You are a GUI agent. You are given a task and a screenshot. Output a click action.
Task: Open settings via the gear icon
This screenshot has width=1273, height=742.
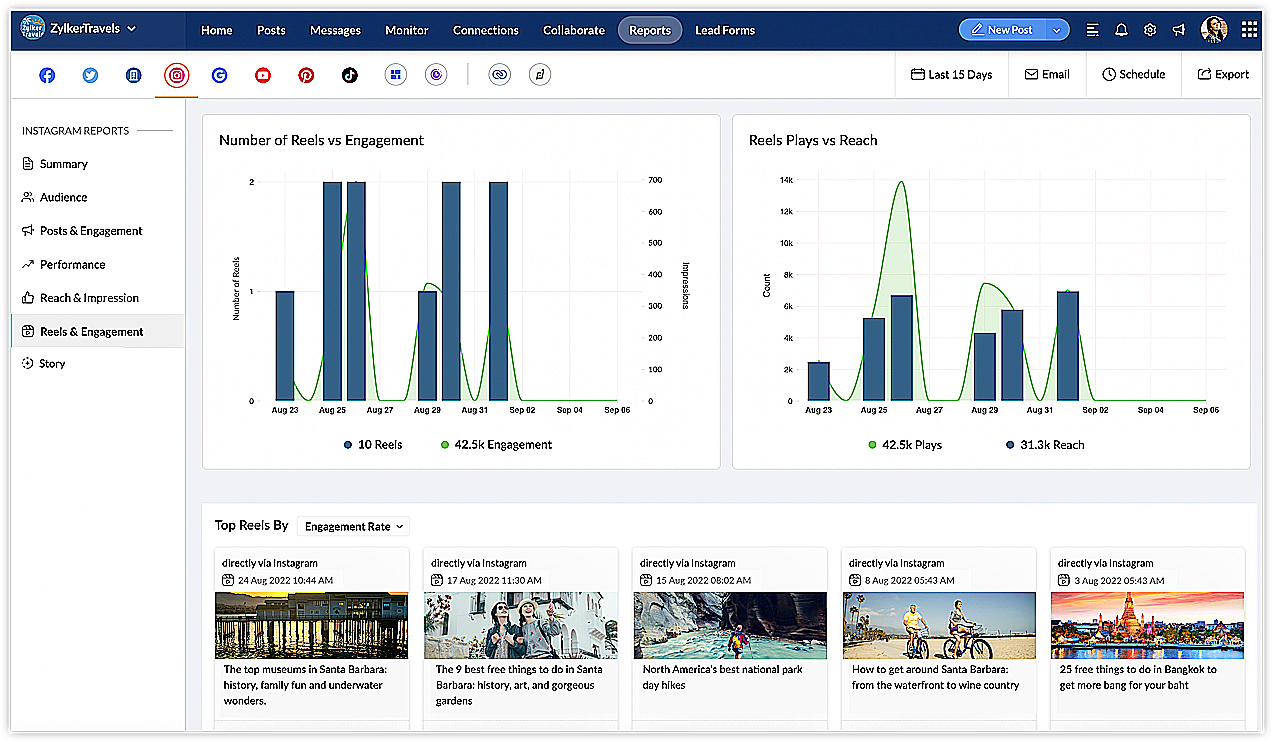(1150, 30)
